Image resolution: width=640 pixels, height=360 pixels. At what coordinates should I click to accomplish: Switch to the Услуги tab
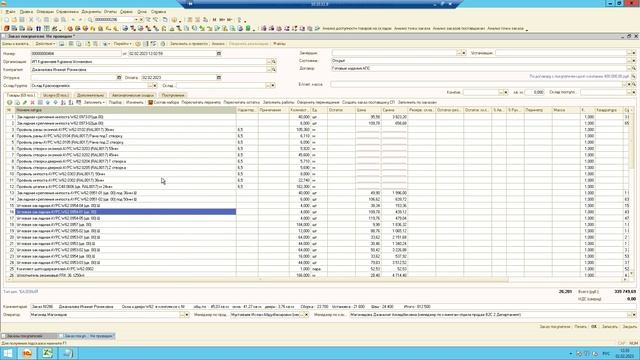(56, 95)
